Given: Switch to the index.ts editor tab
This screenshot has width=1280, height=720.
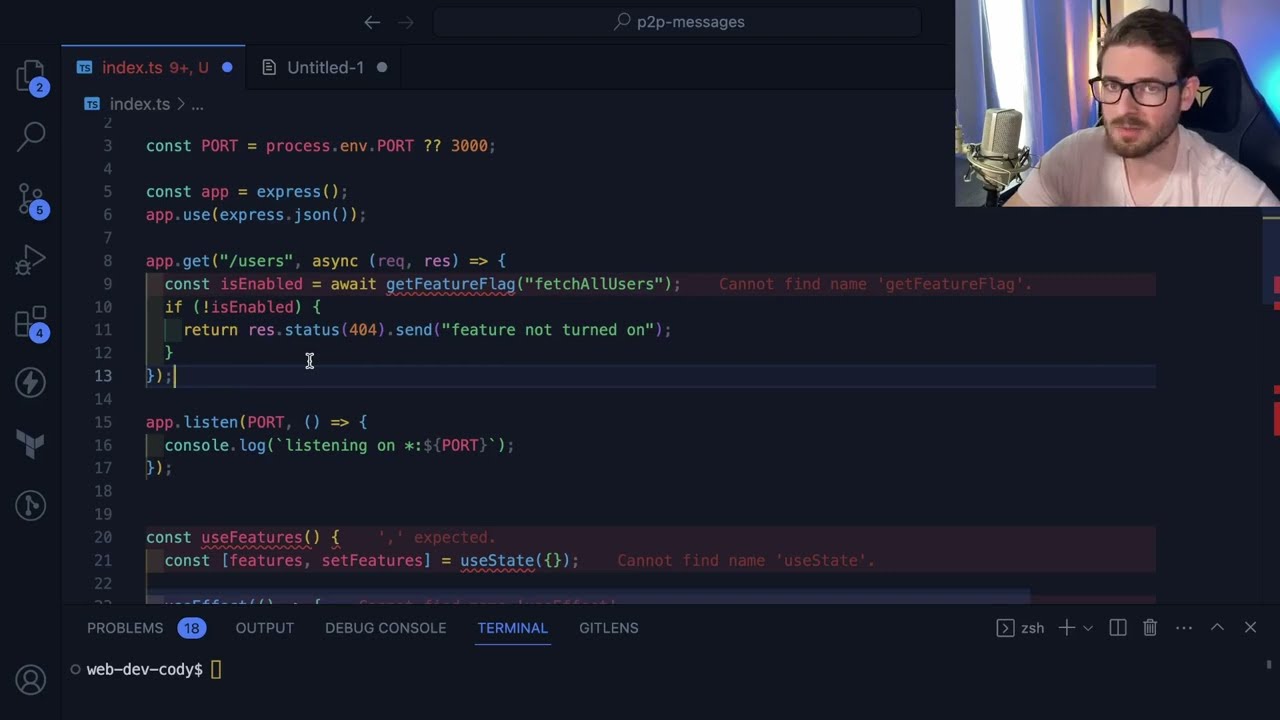Looking at the screenshot, I should tap(153, 67).
